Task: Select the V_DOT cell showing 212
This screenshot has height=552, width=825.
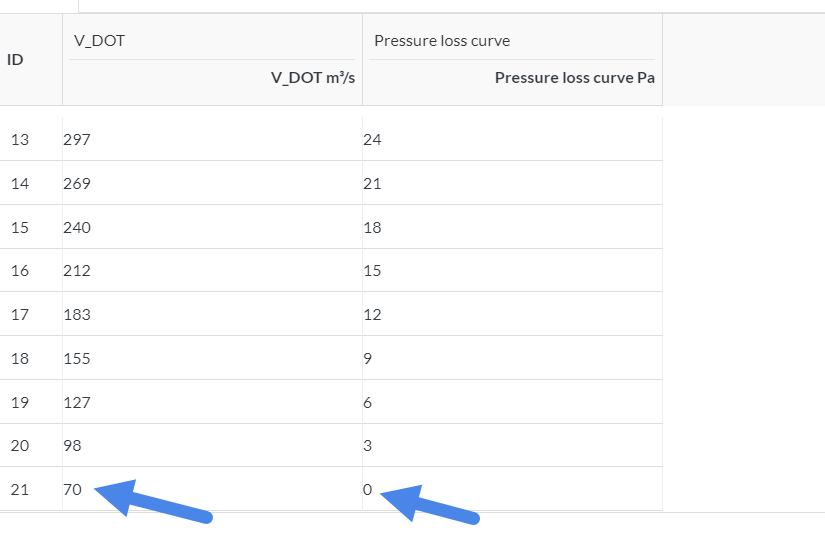Action: 212,270
